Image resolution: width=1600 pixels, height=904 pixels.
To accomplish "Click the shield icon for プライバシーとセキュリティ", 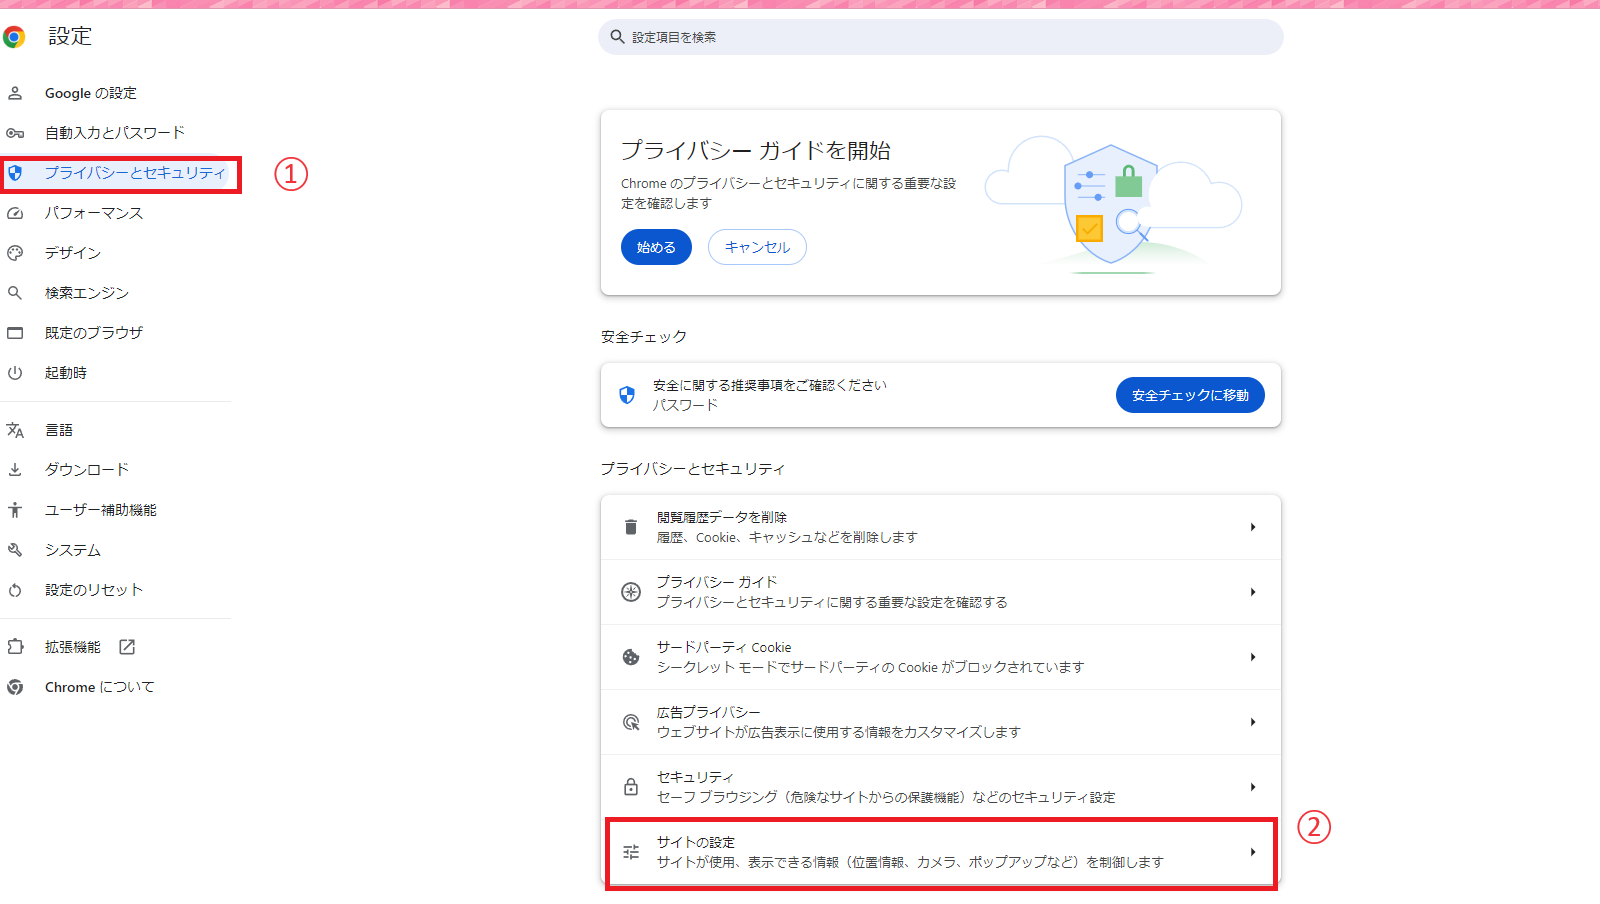I will coord(15,173).
